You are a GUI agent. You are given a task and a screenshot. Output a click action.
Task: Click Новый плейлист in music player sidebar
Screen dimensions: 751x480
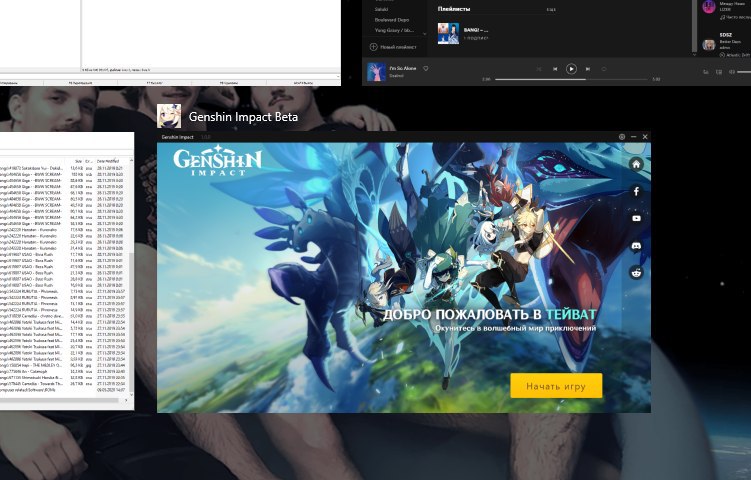[x=393, y=47]
